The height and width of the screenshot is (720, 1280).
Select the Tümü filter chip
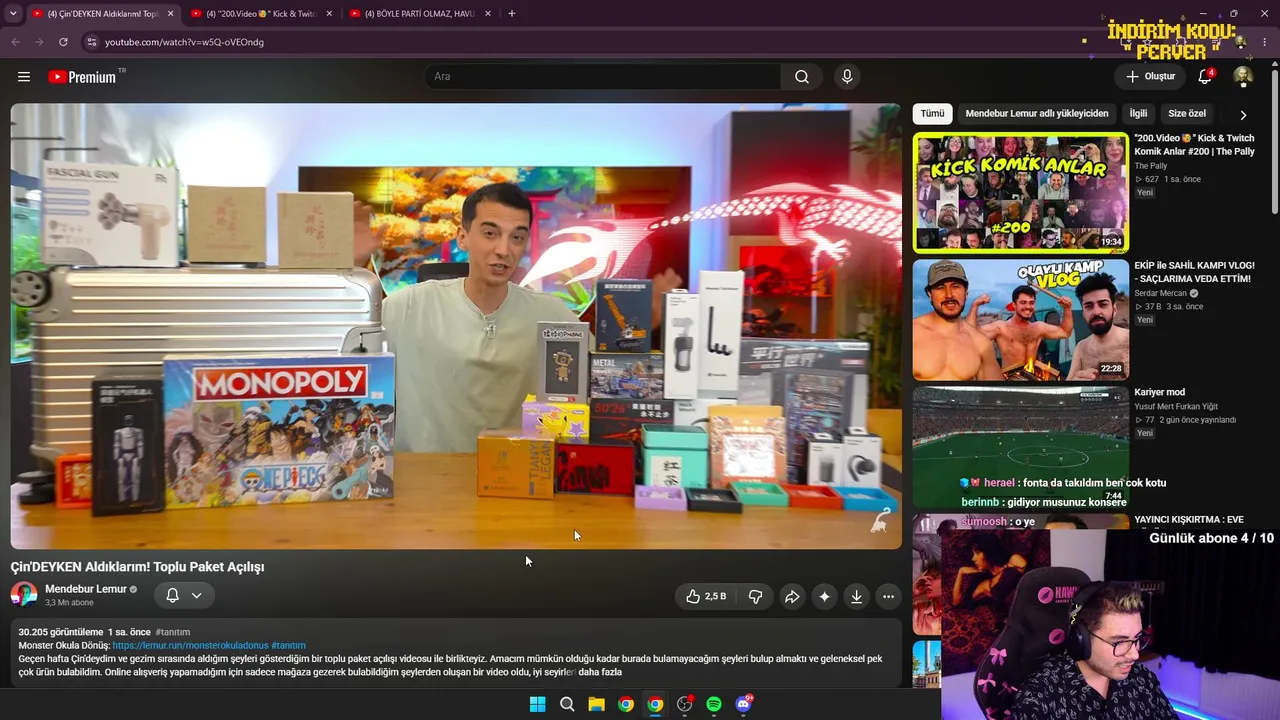(932, 114)
